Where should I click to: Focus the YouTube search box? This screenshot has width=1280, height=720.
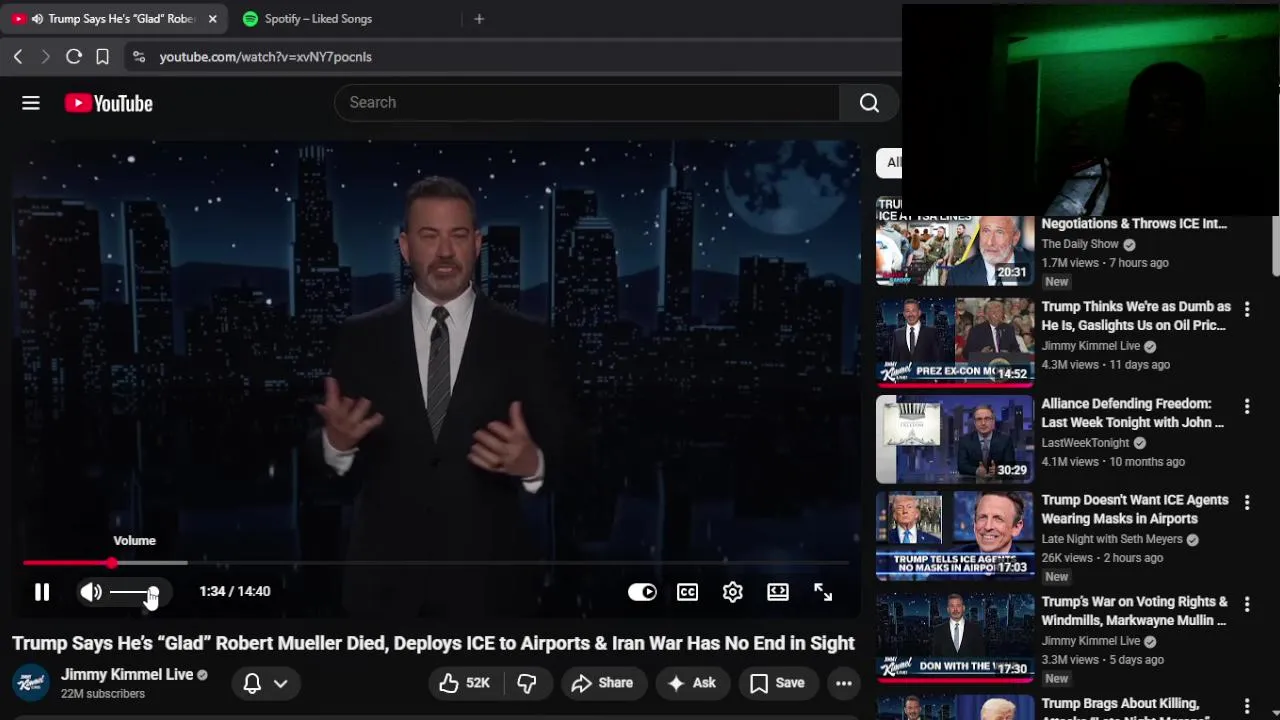588,102
